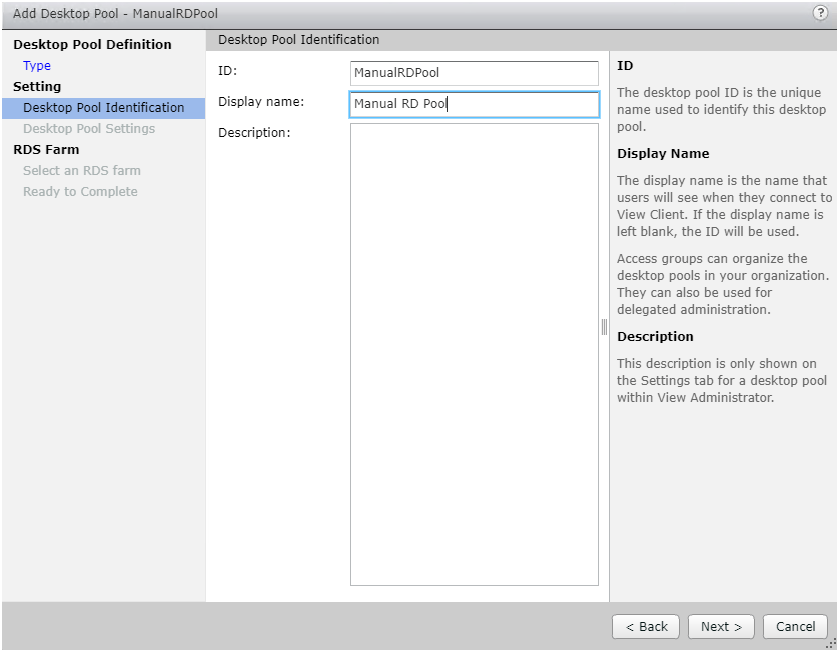Viewport: 840px width, 651px height.
Task: Click the Back button
Action: 646,626
